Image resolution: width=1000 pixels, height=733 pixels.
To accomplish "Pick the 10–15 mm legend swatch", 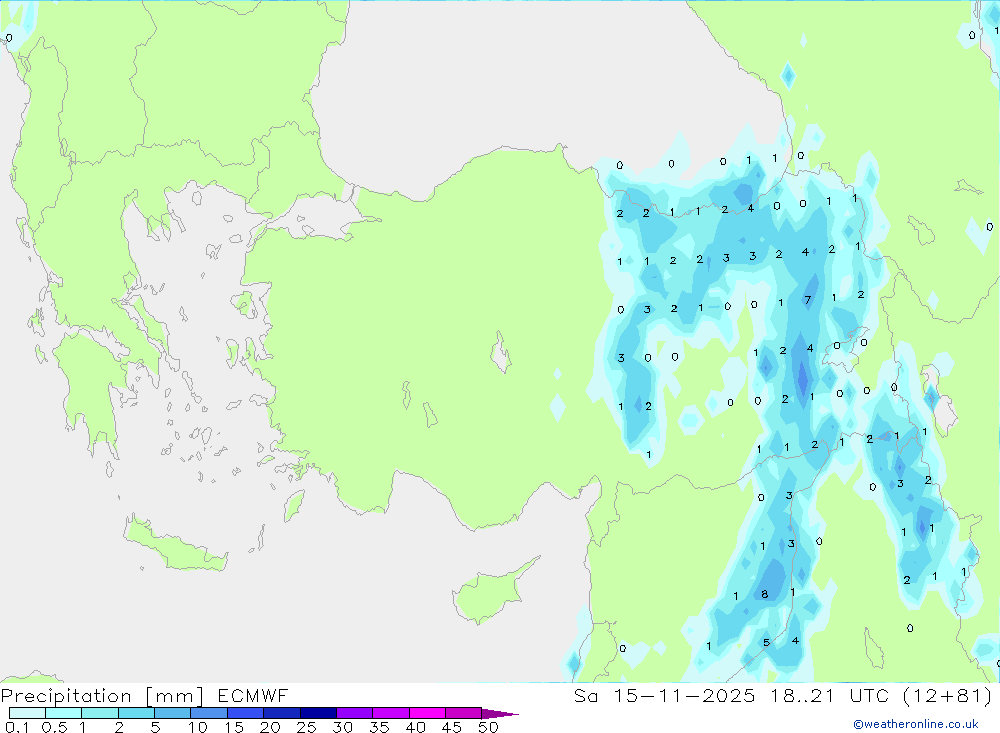I will [209, 713].
